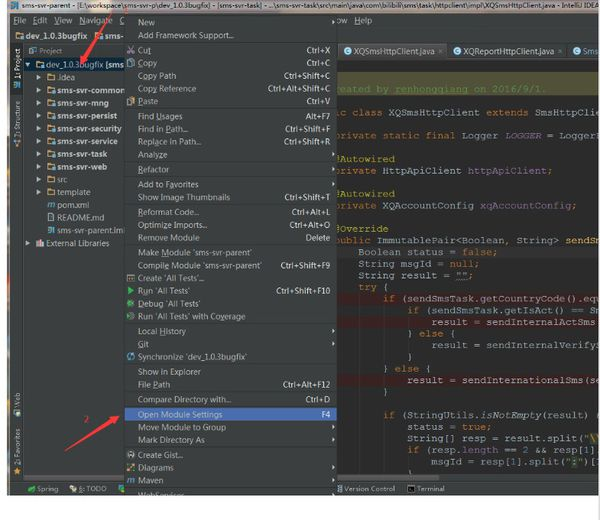Image resolution: width=600 pixels, height=520 pixels.
Task: Click the class icon on XQSmsHttpClient.java tab
Action: coord(347,51)
